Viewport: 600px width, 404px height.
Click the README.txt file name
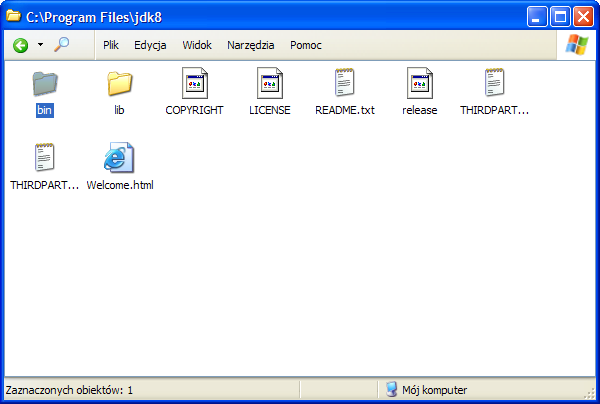pyautogui.click(x=345, y=110)
